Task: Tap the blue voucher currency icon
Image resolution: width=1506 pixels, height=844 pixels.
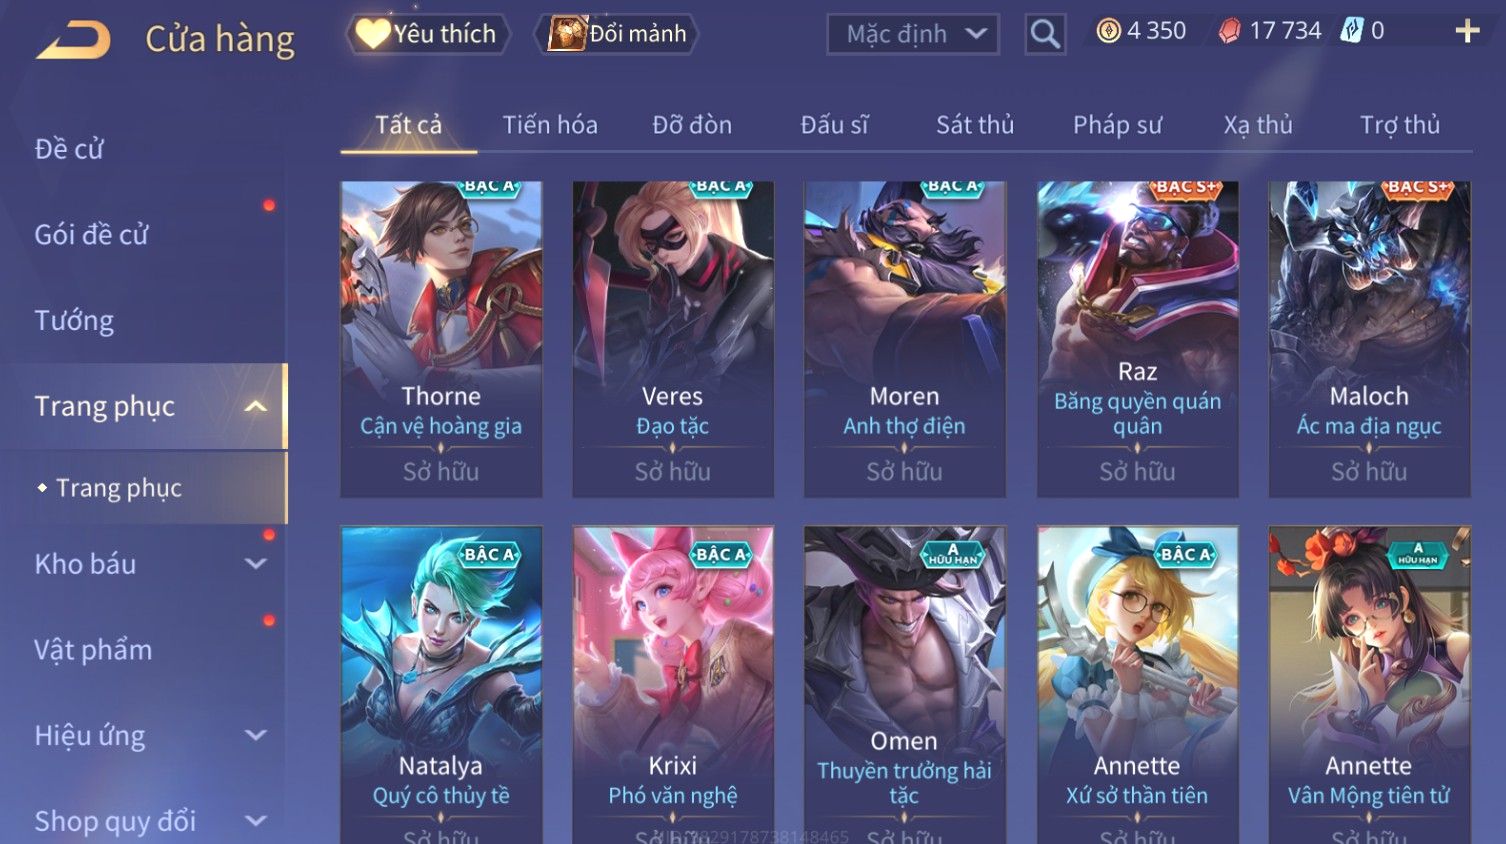Action: pos(1351,31)
